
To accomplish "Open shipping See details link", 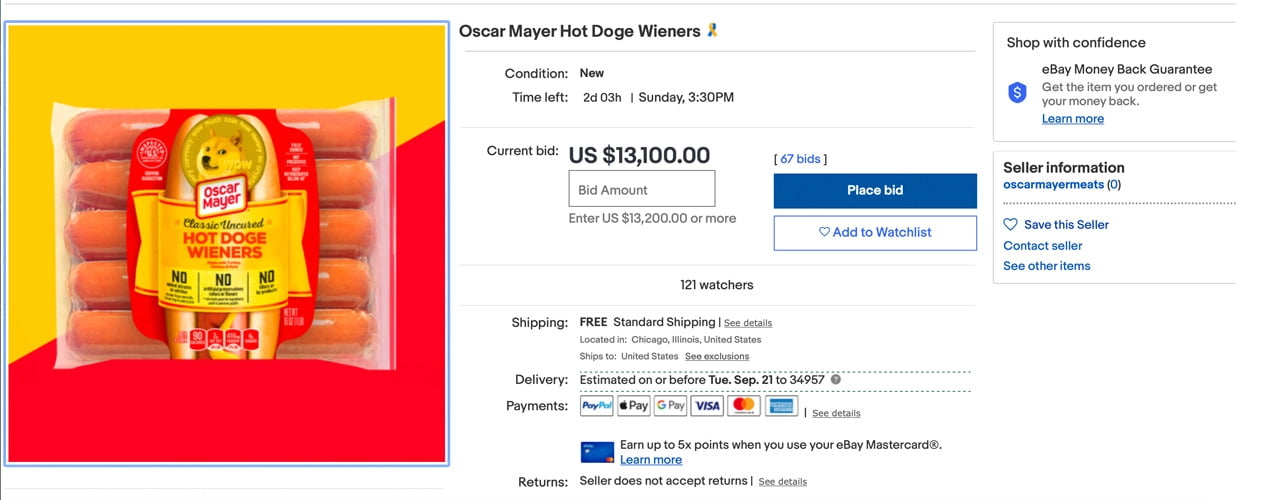I will 748,323.
